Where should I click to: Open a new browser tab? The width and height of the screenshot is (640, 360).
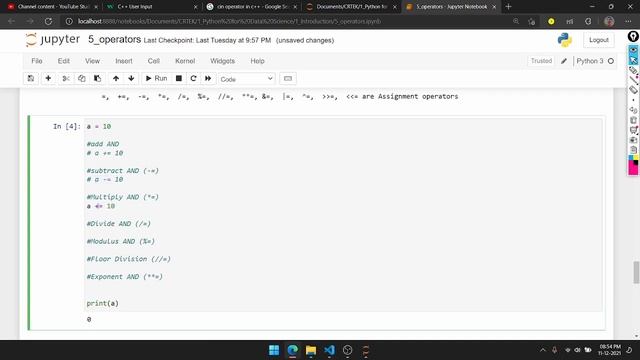click(x=508, y=7)
